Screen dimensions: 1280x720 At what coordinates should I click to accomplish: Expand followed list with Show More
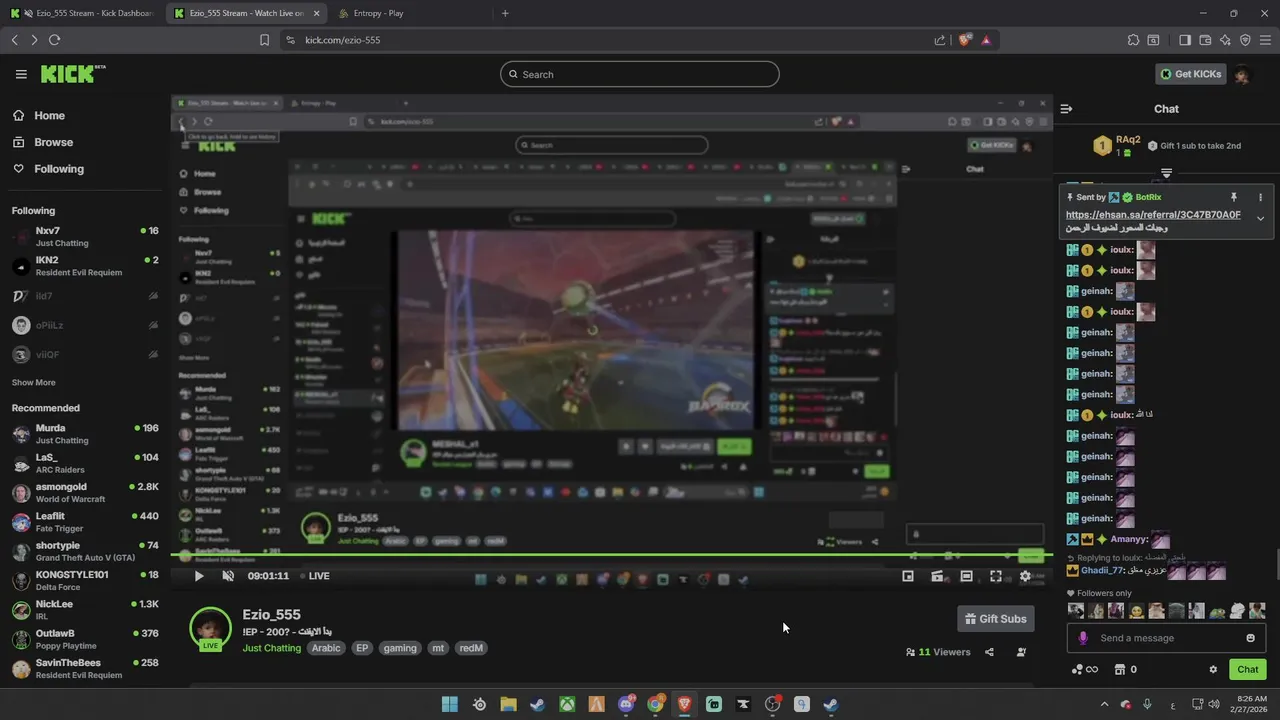[33, 383]
